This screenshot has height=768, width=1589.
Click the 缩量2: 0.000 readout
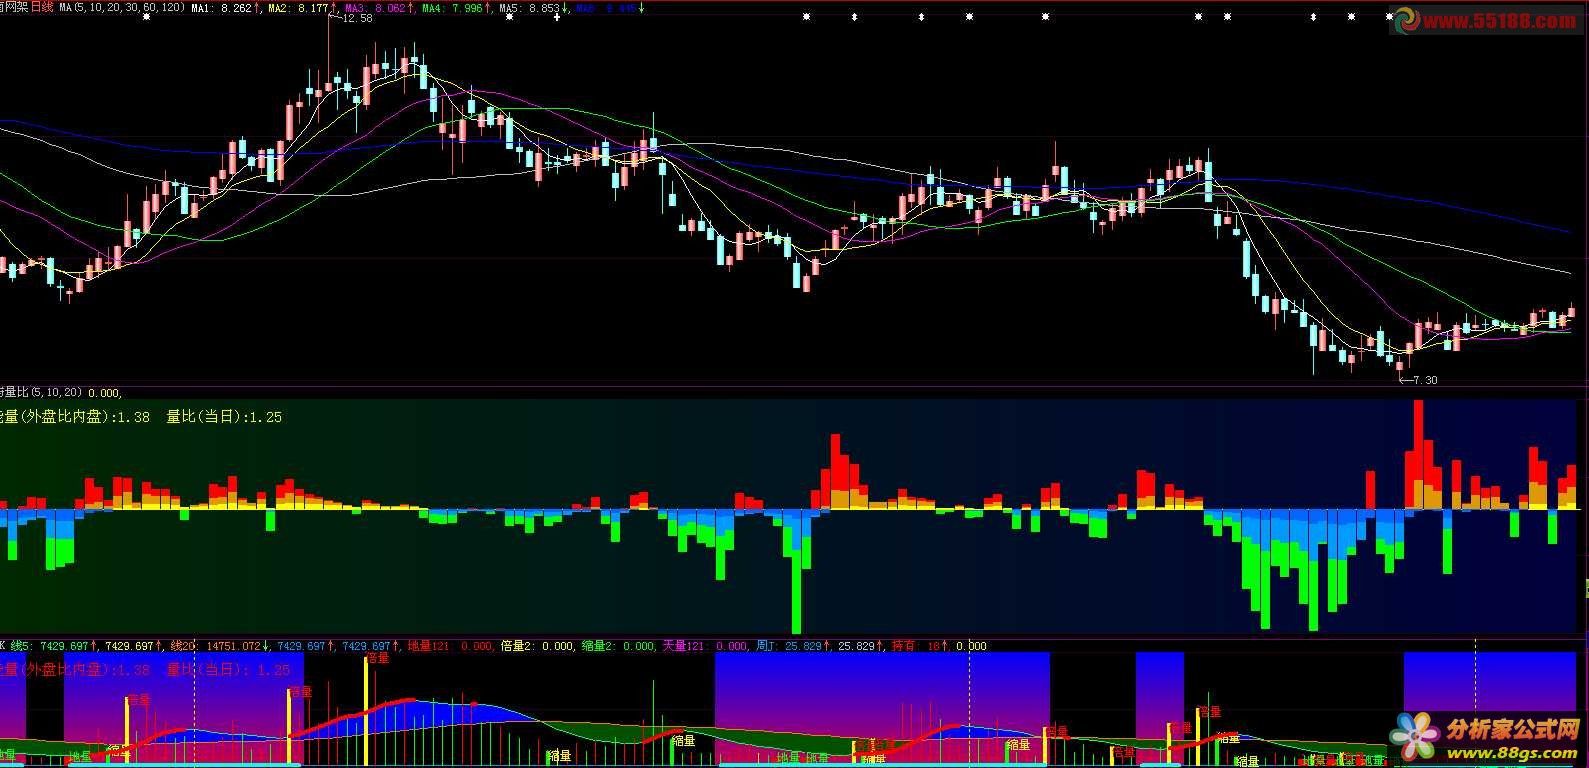(x=619, y=646)
